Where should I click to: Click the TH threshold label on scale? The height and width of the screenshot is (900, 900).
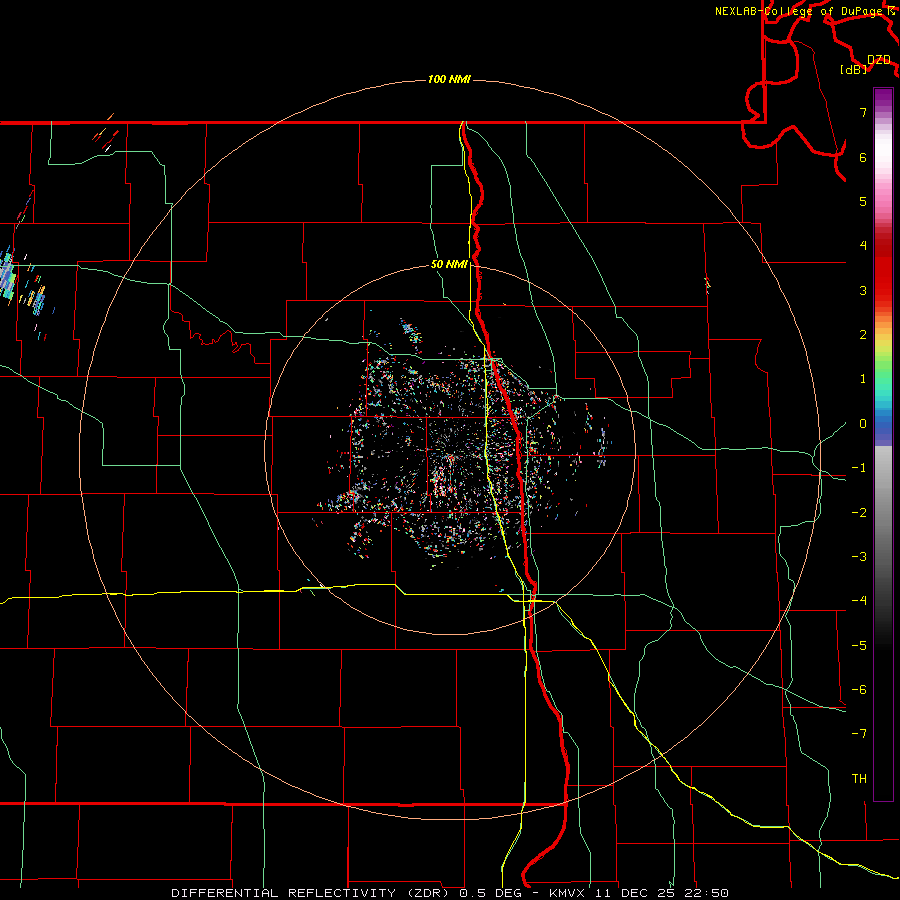pyautogui.click(x=859, y=779)
